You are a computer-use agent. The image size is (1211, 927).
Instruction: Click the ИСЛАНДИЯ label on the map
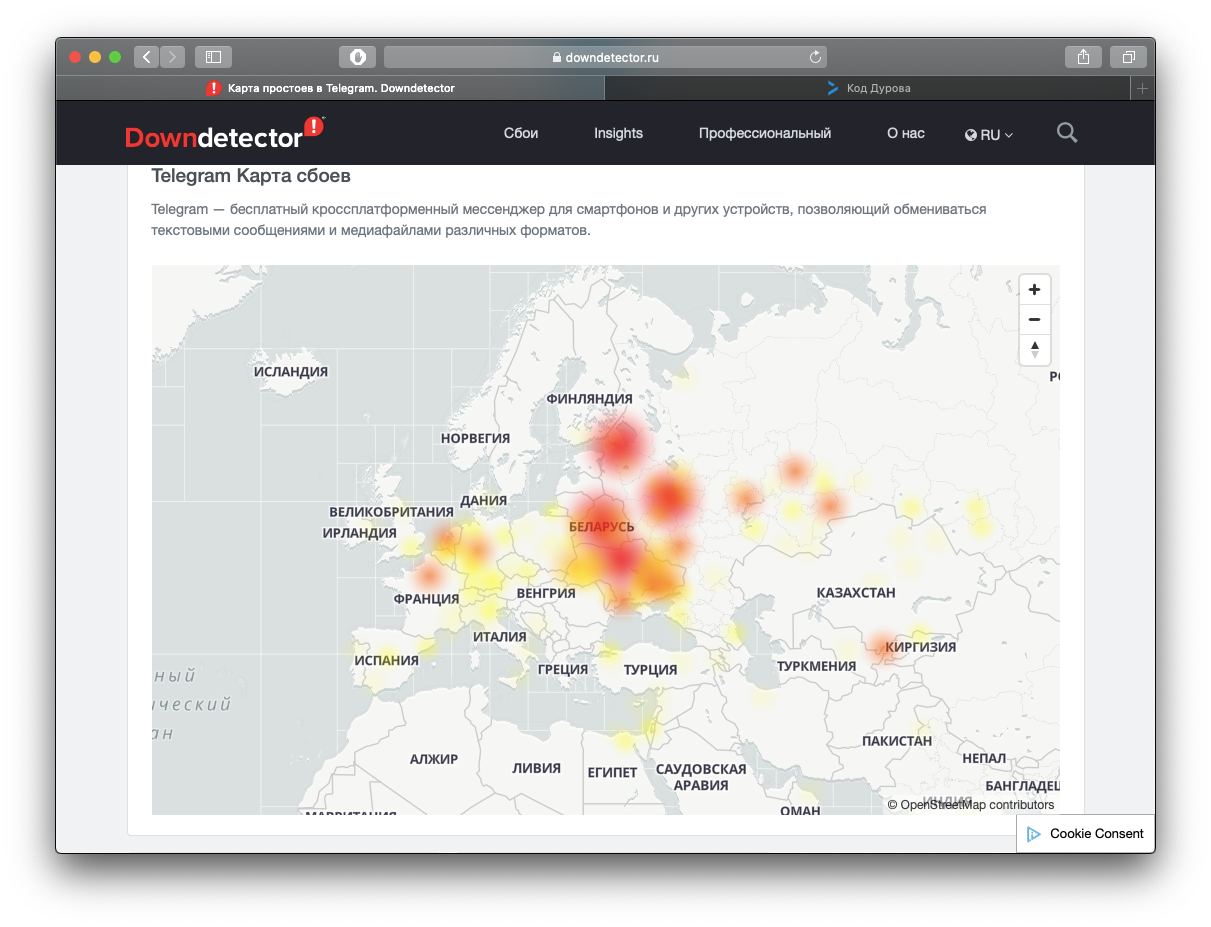tap(291, 371)
